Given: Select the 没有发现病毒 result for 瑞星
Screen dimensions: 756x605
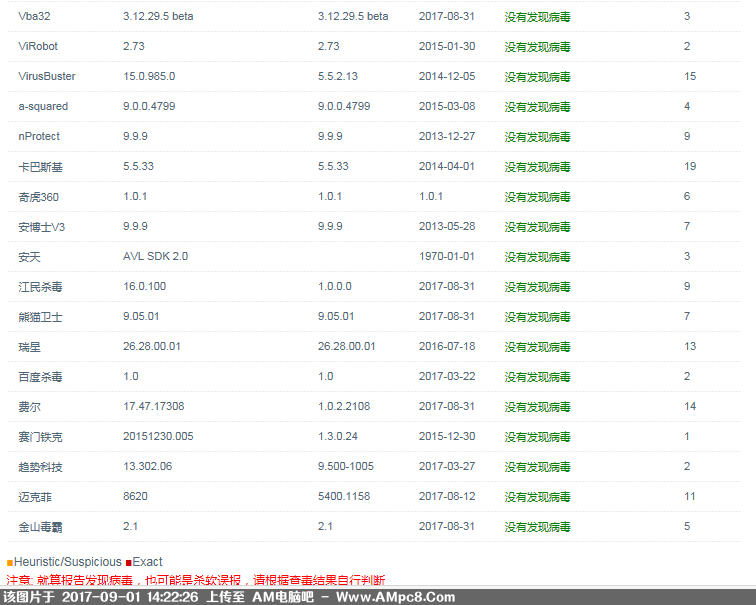Looking at the screenshot, I should (x=538, y=347).
